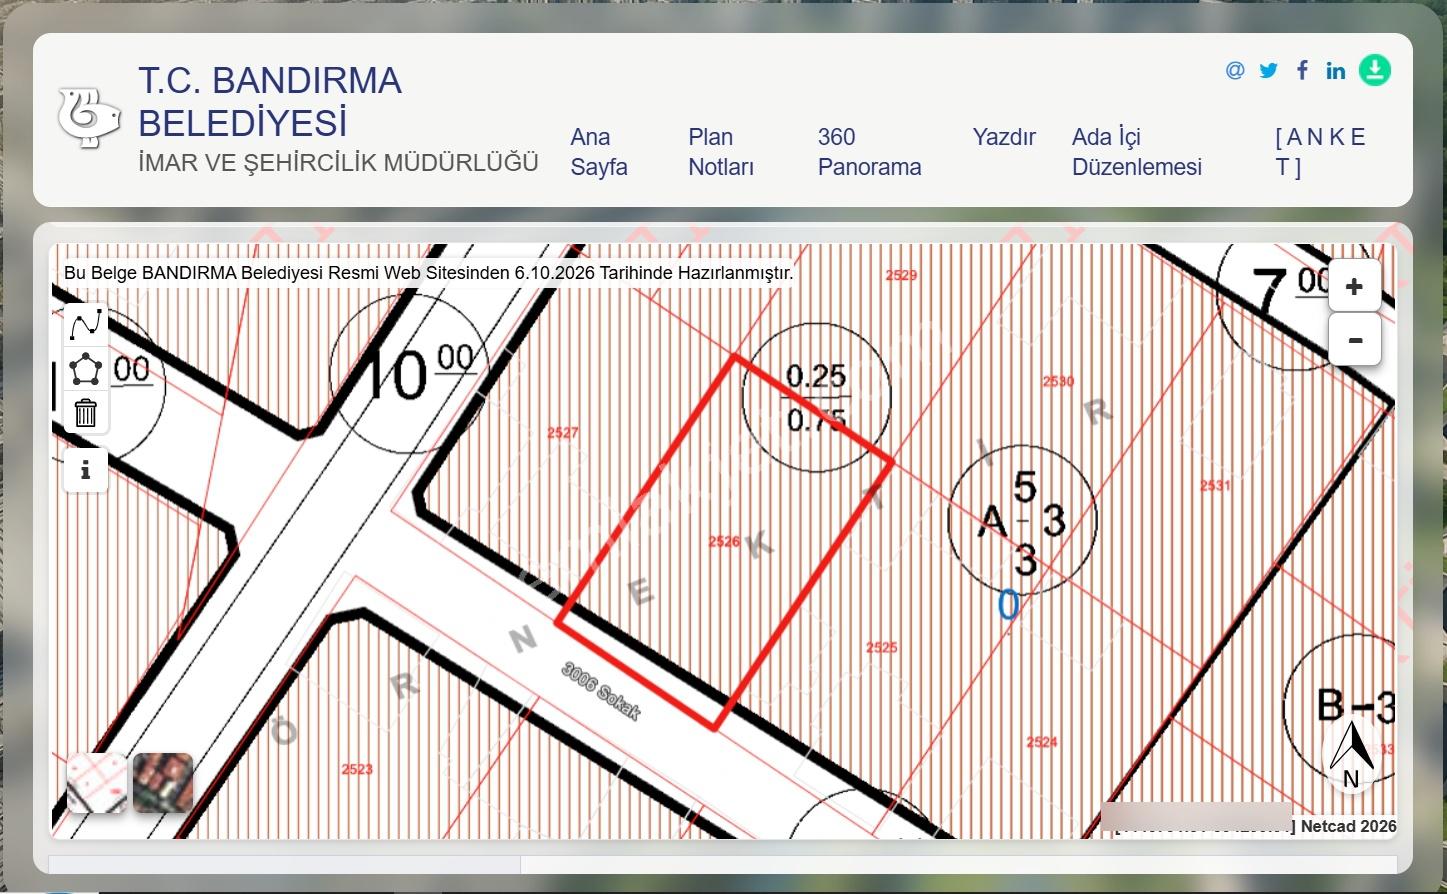Share on Facebook icon
Image resolution: width=1447 pixels, height=894 pixels.
click(1302, 70)
